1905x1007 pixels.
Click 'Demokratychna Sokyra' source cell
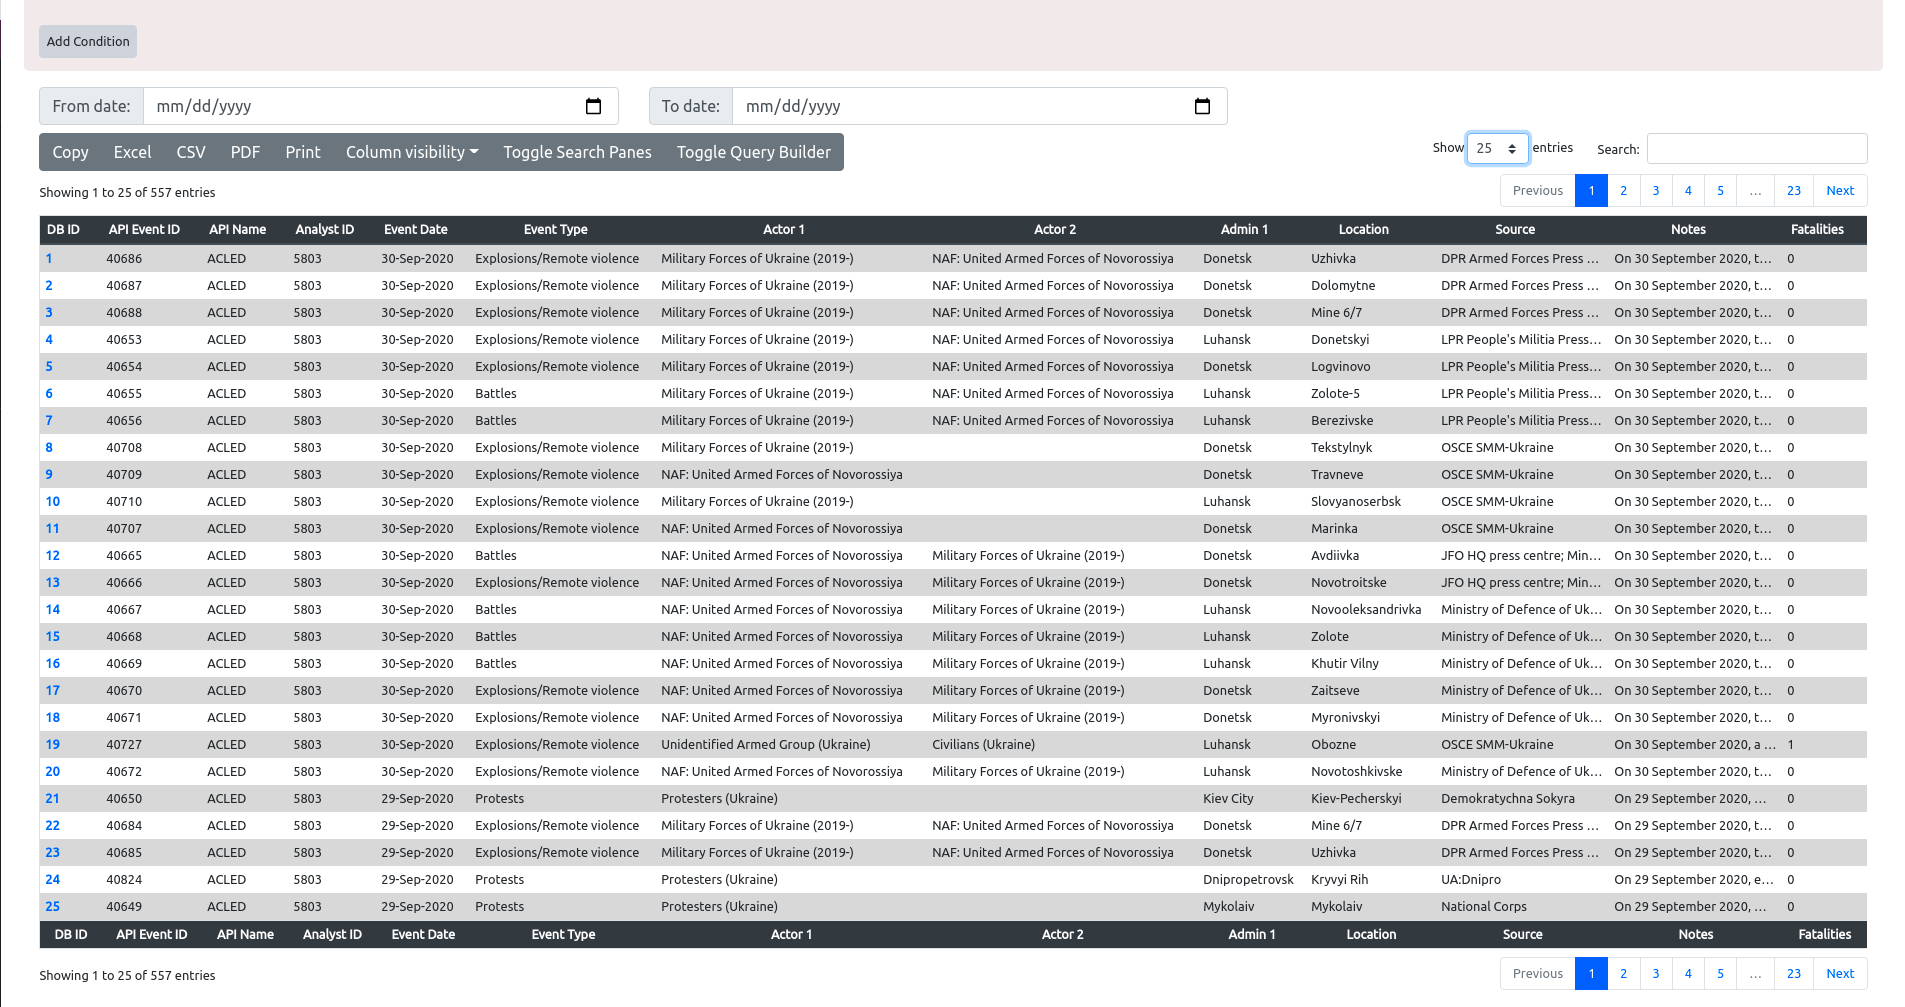pos(1508,798)
